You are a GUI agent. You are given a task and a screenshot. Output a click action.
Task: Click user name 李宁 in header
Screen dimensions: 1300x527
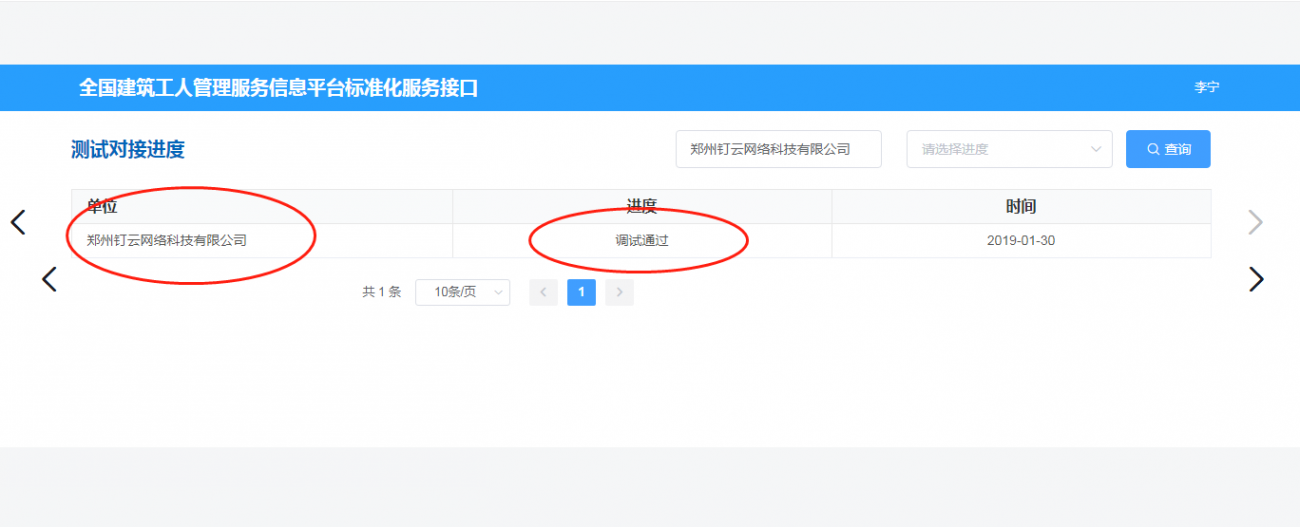pos(1207,87)
